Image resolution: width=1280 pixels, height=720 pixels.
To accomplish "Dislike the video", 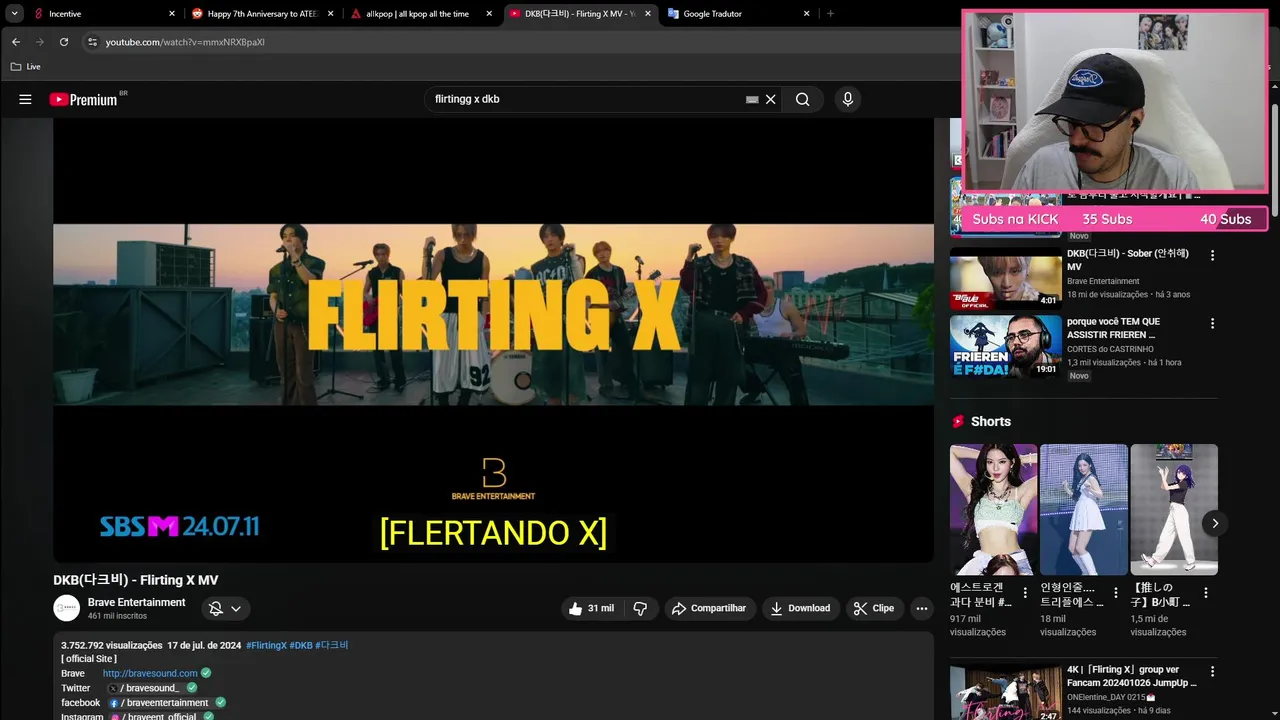I will click(x=640, y=608).
